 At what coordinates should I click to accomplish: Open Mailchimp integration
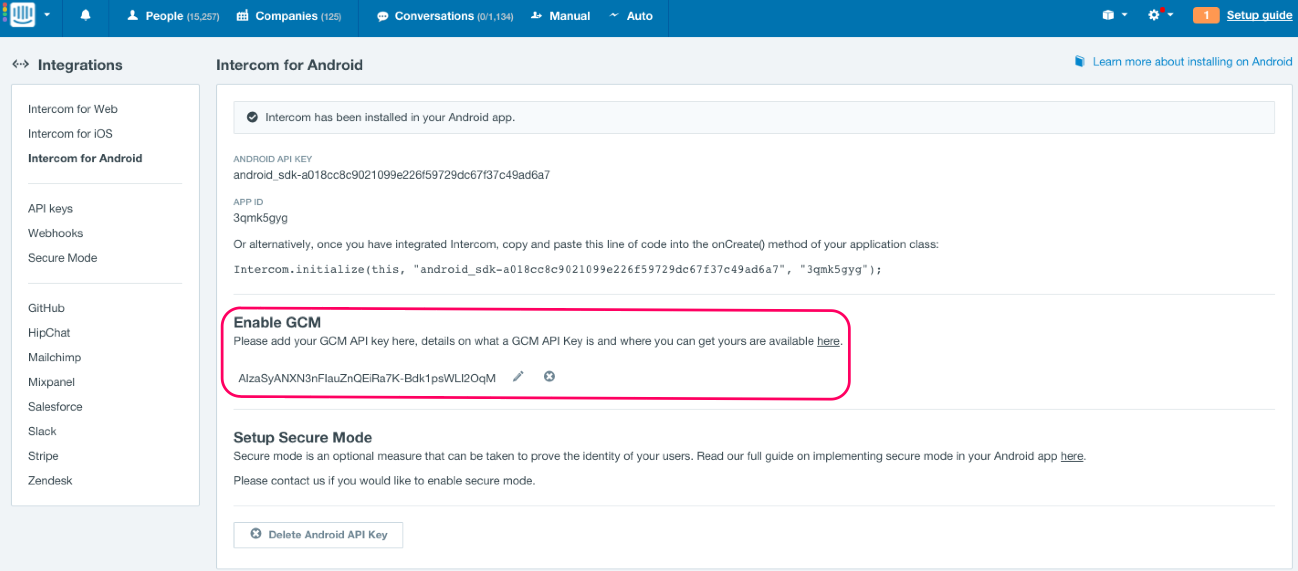[x=55, y=357]
